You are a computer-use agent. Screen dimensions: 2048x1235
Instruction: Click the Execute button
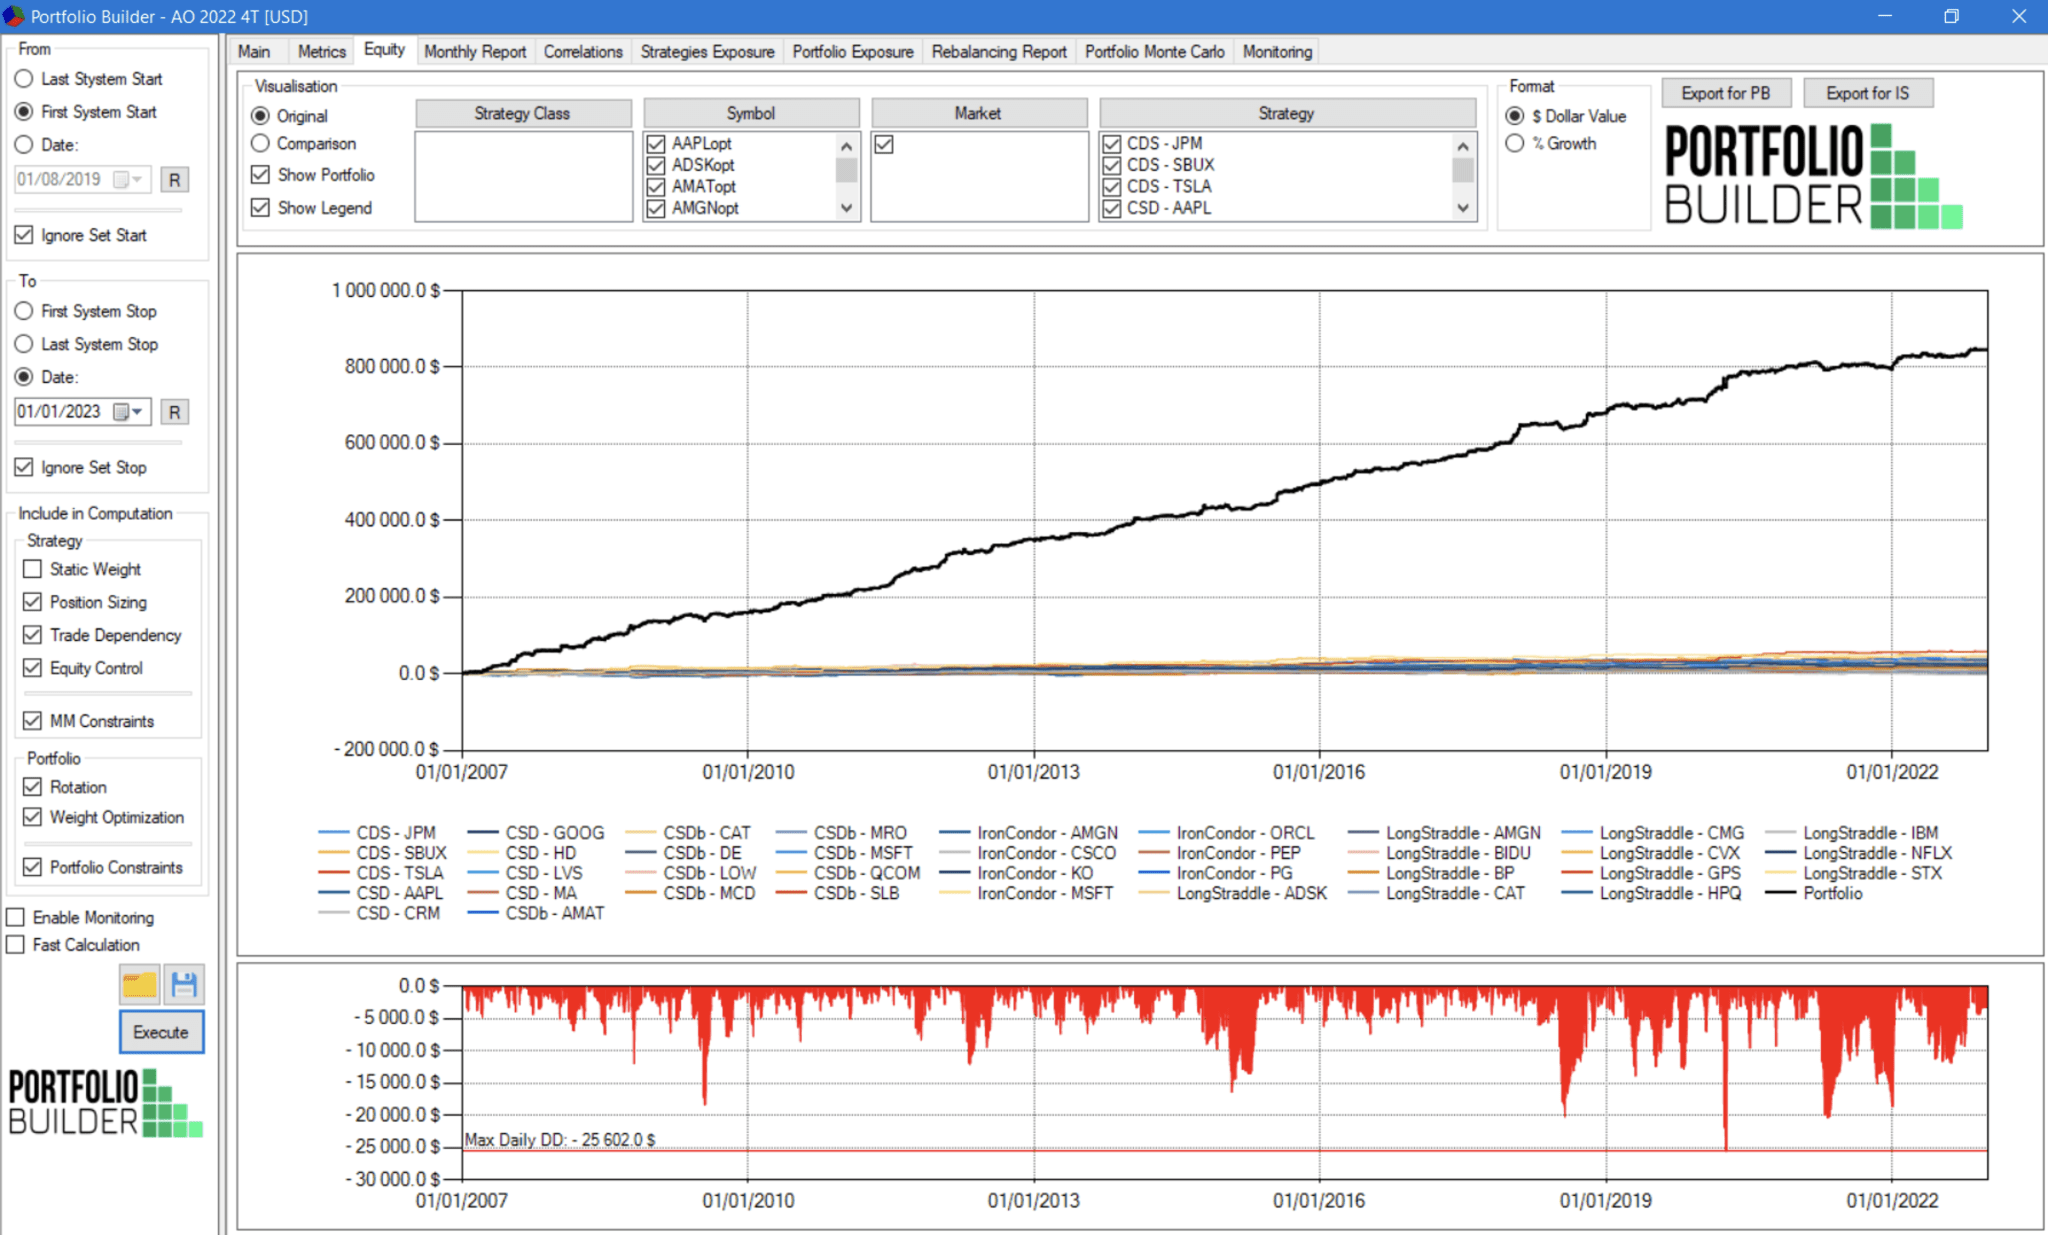[x=161, y=1032]
